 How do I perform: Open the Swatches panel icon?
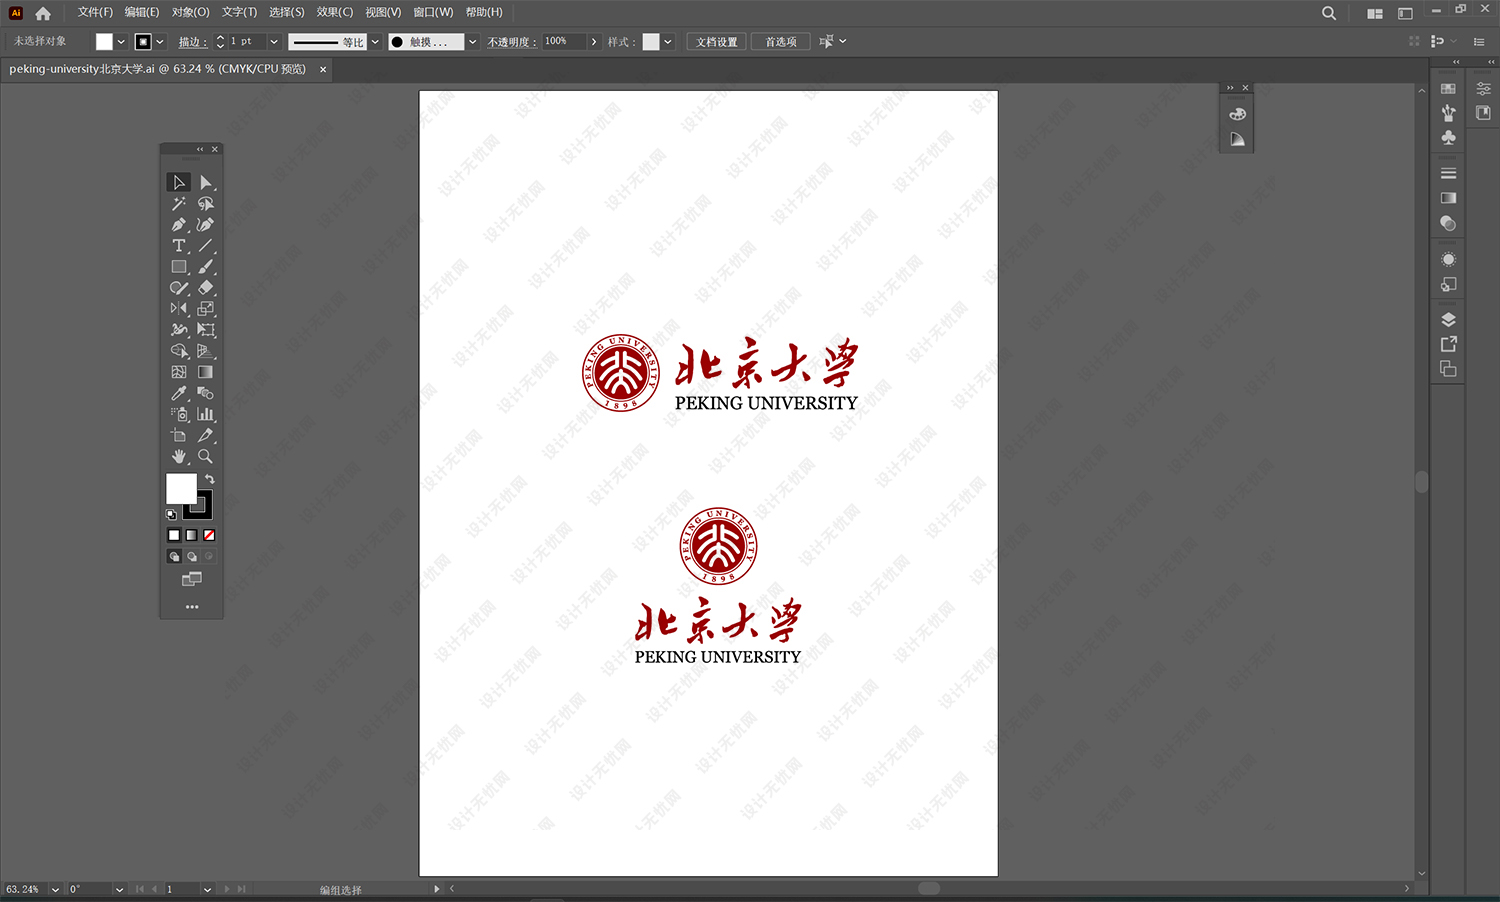pyautogui.click(x=1448, y=88)
